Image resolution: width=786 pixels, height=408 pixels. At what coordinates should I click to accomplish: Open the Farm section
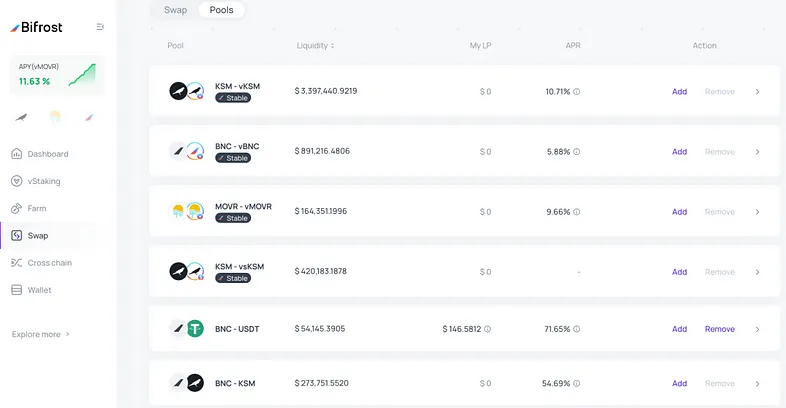pos(37,209)
